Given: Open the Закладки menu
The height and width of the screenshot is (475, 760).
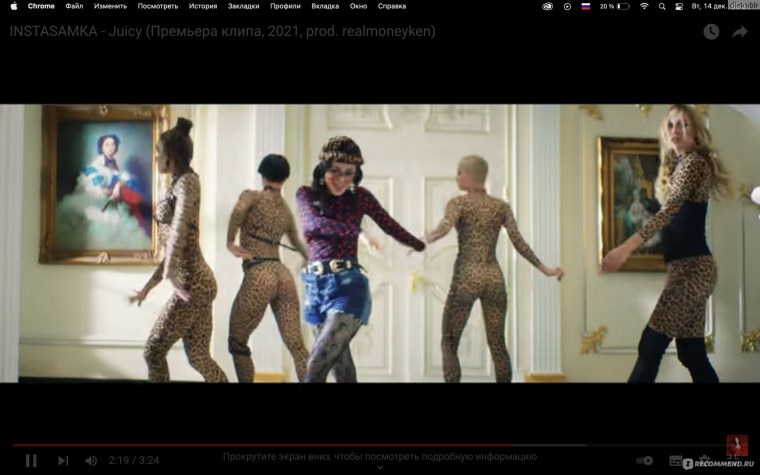Looking at the screenshot, I should click(x=243, y=6).
